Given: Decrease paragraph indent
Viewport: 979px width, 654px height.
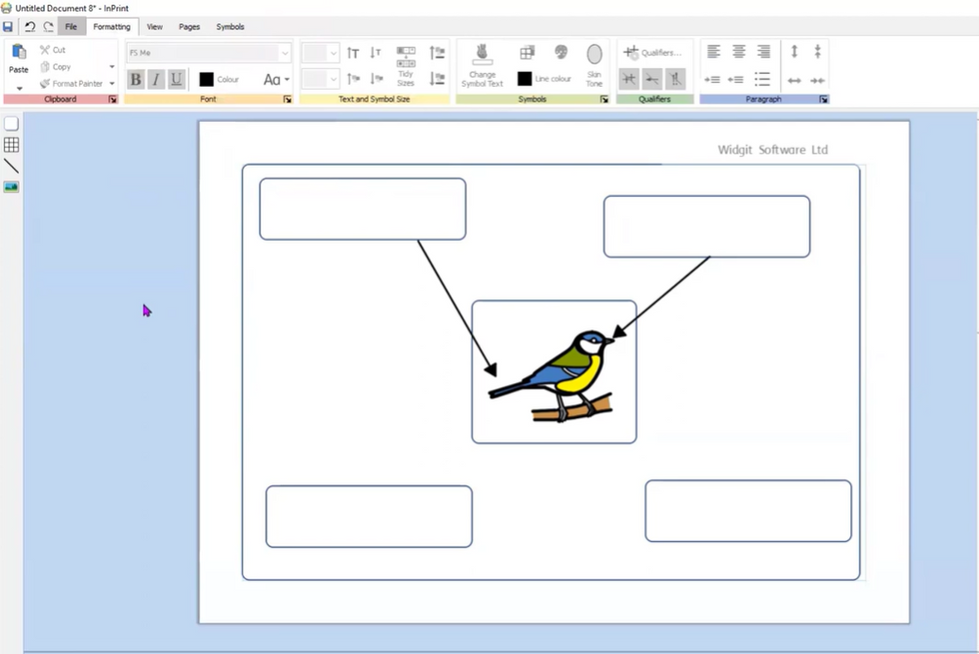Looking at the screenshot, I should click(736, 79).
